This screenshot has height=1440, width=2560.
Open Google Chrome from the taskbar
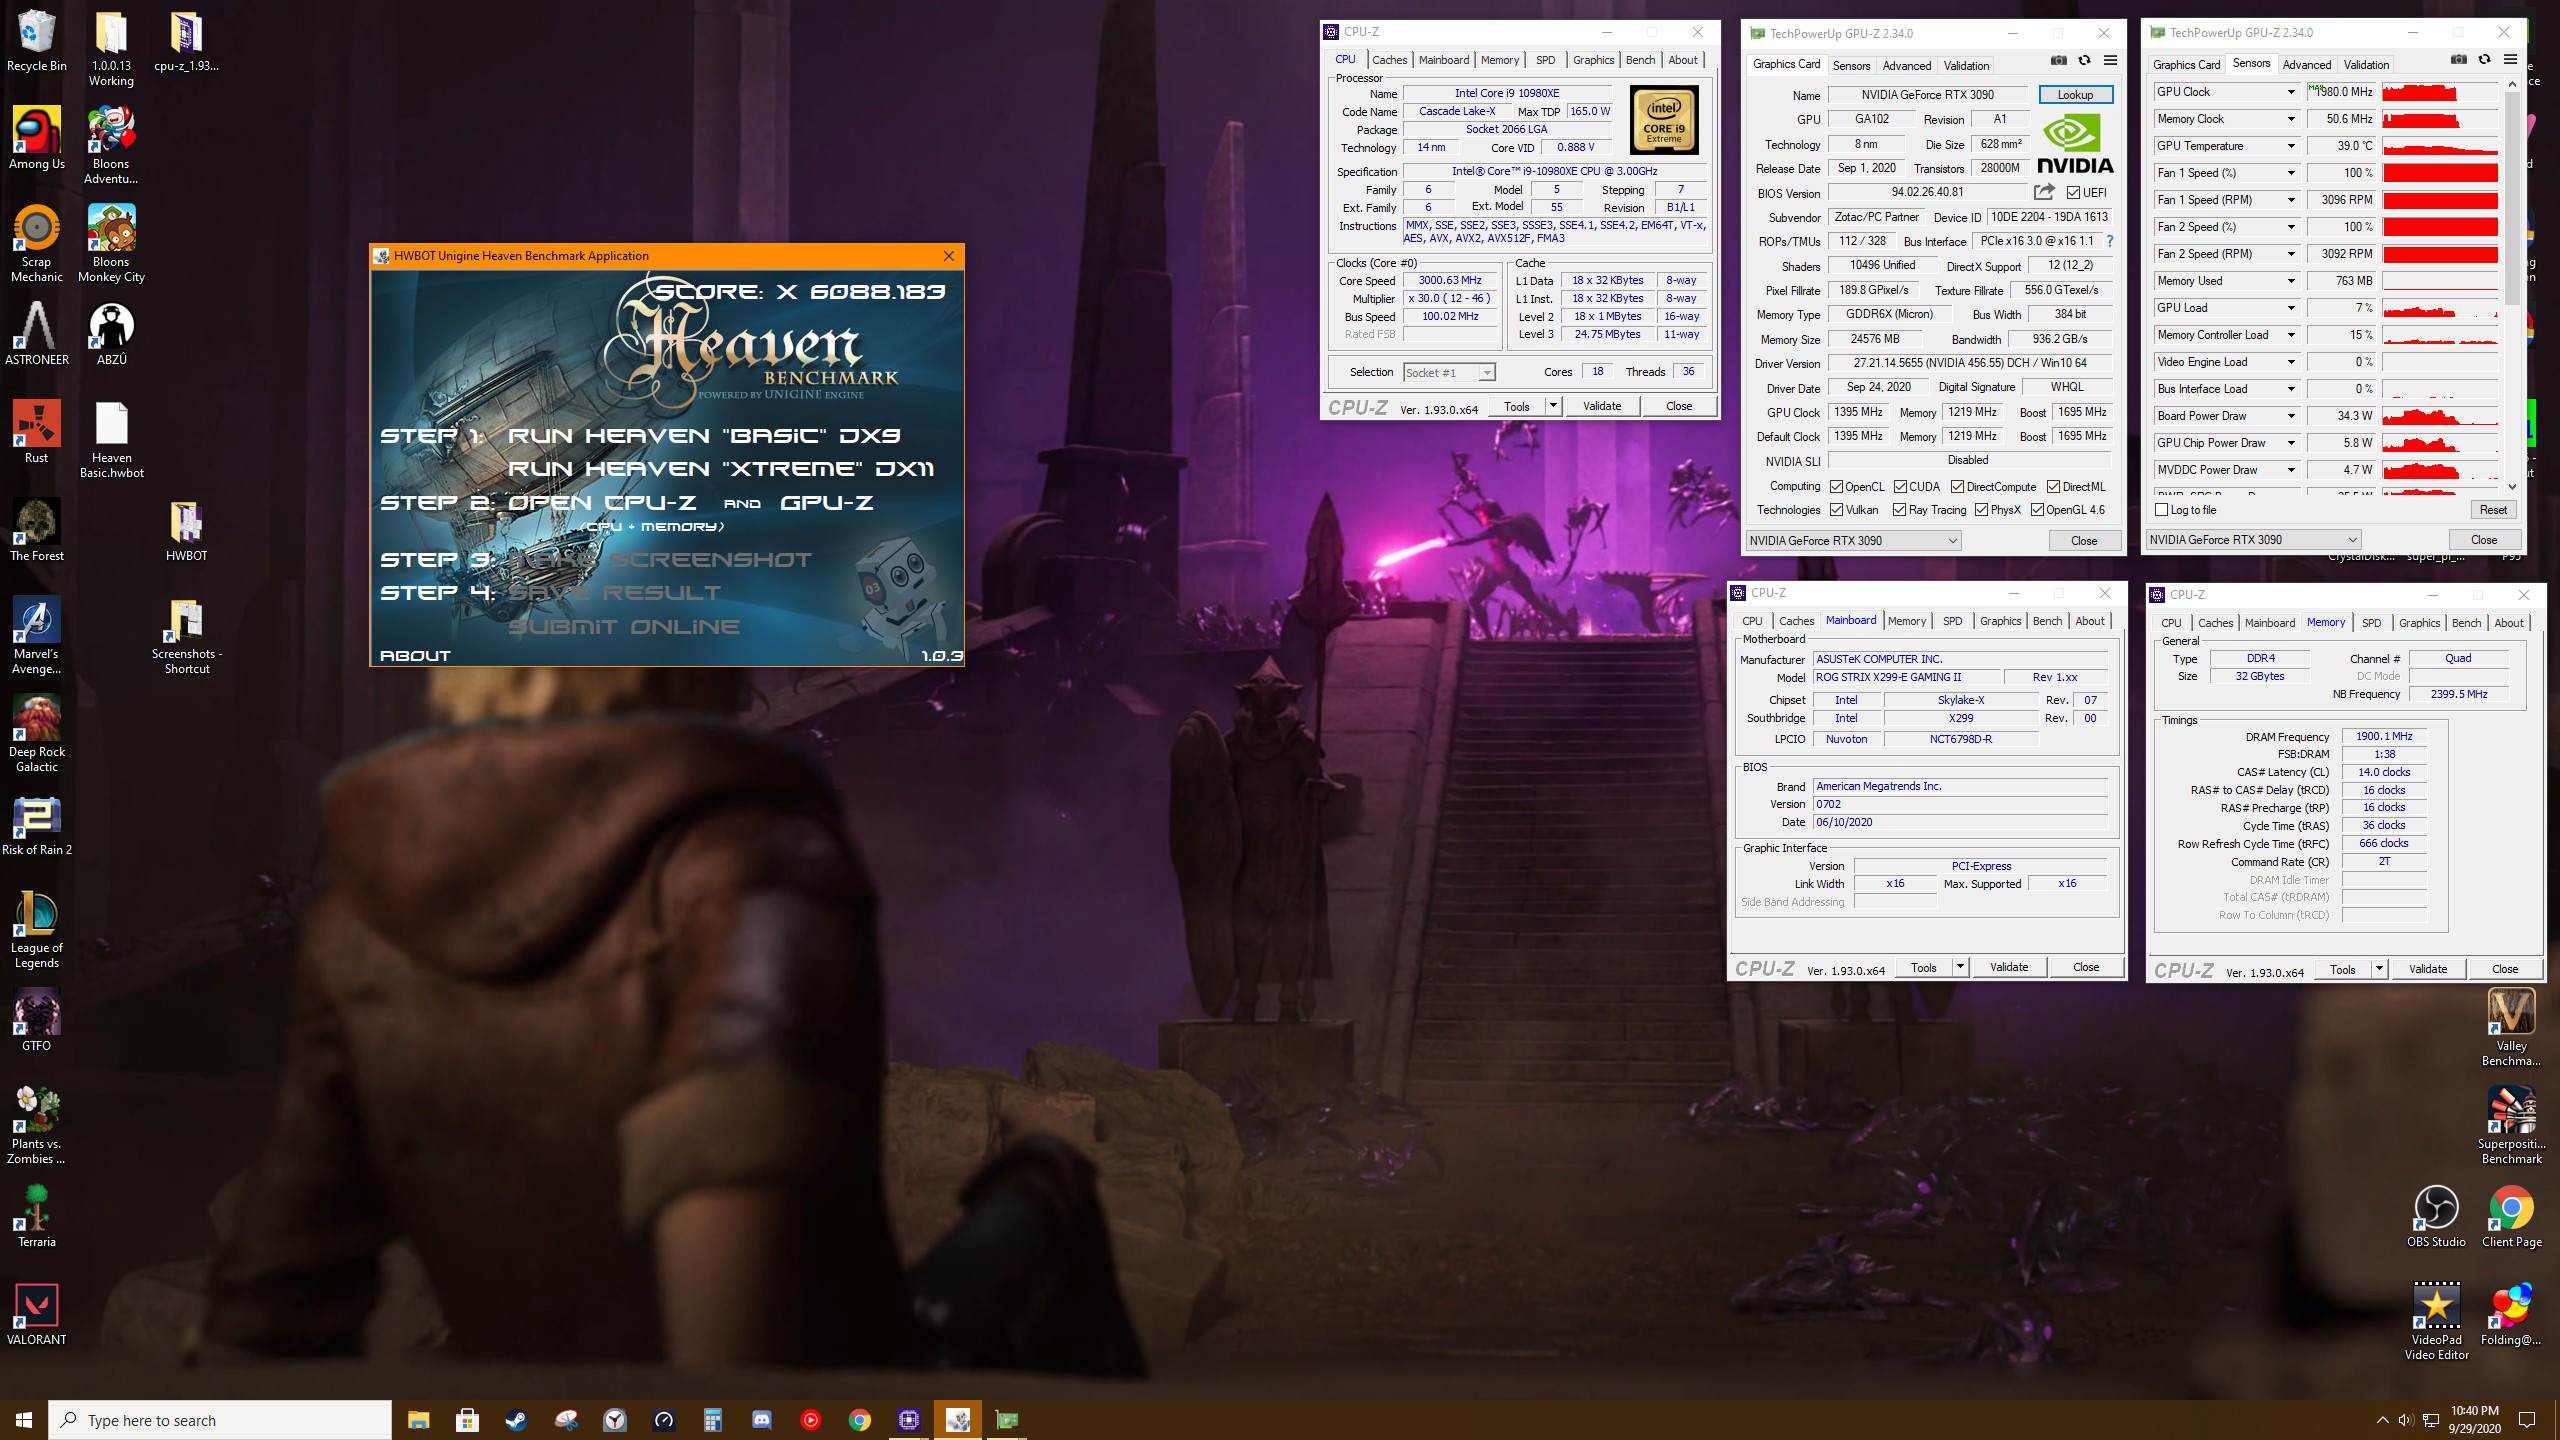pos(859,1420)
